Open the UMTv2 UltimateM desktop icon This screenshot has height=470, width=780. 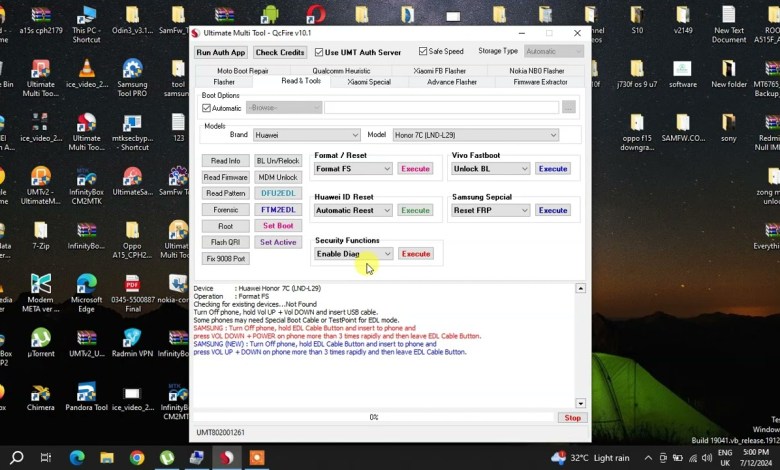41,185
